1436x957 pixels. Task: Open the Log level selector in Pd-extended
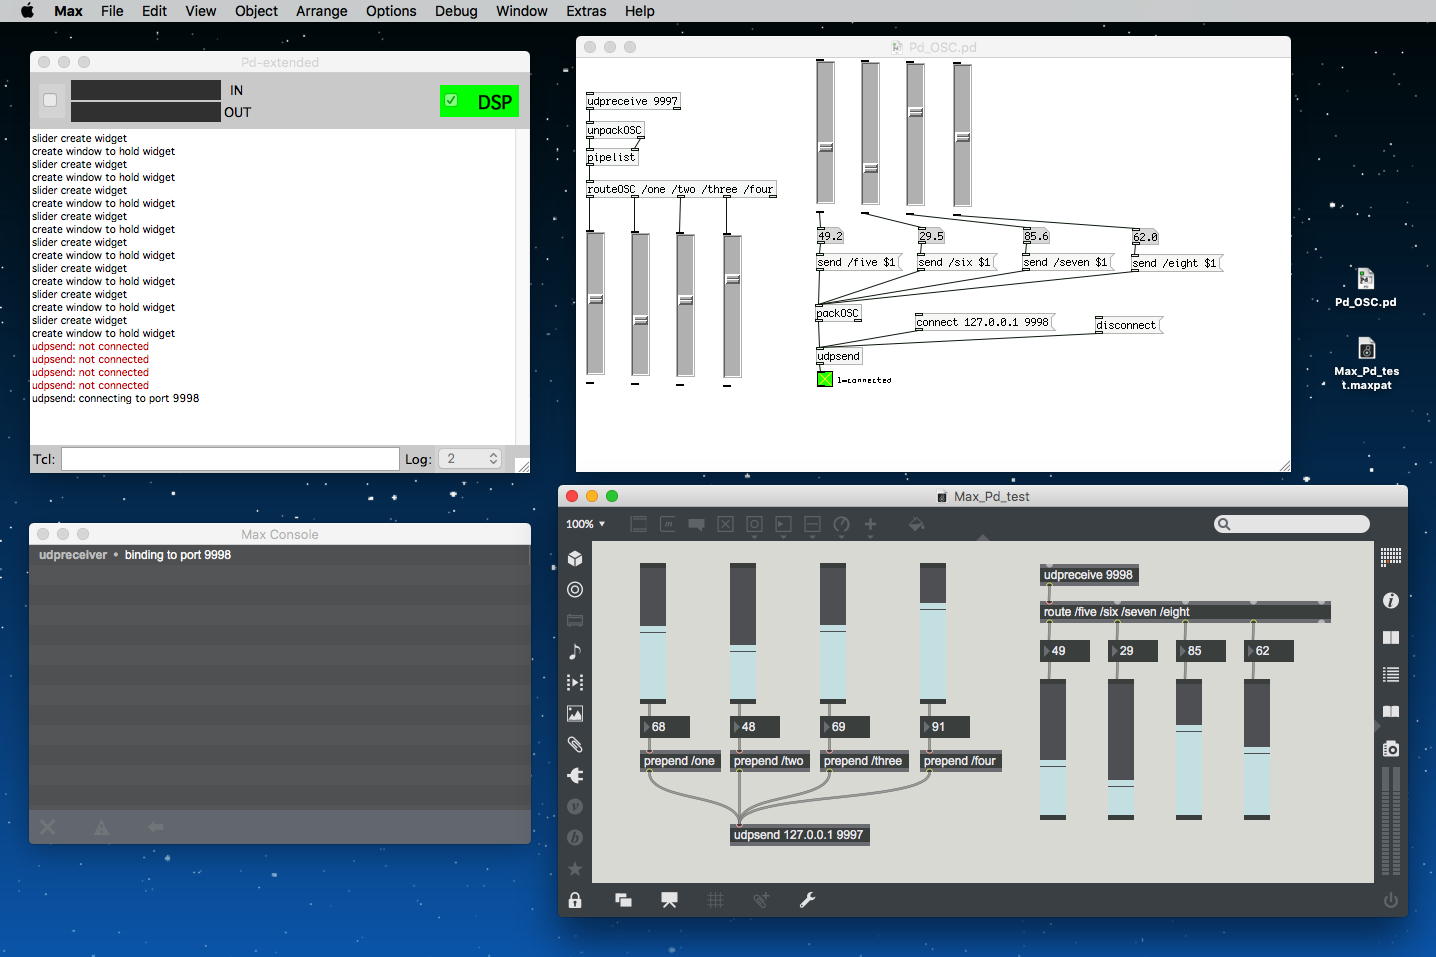pyautogui.click(x=470, y=458)
